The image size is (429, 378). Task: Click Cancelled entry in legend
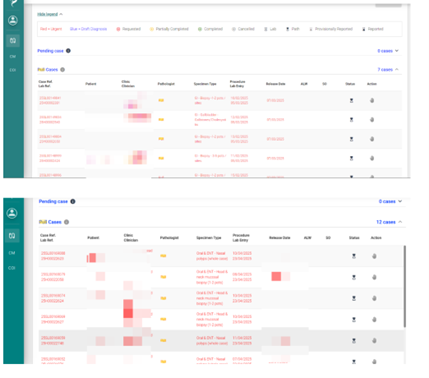click(243, 29)
